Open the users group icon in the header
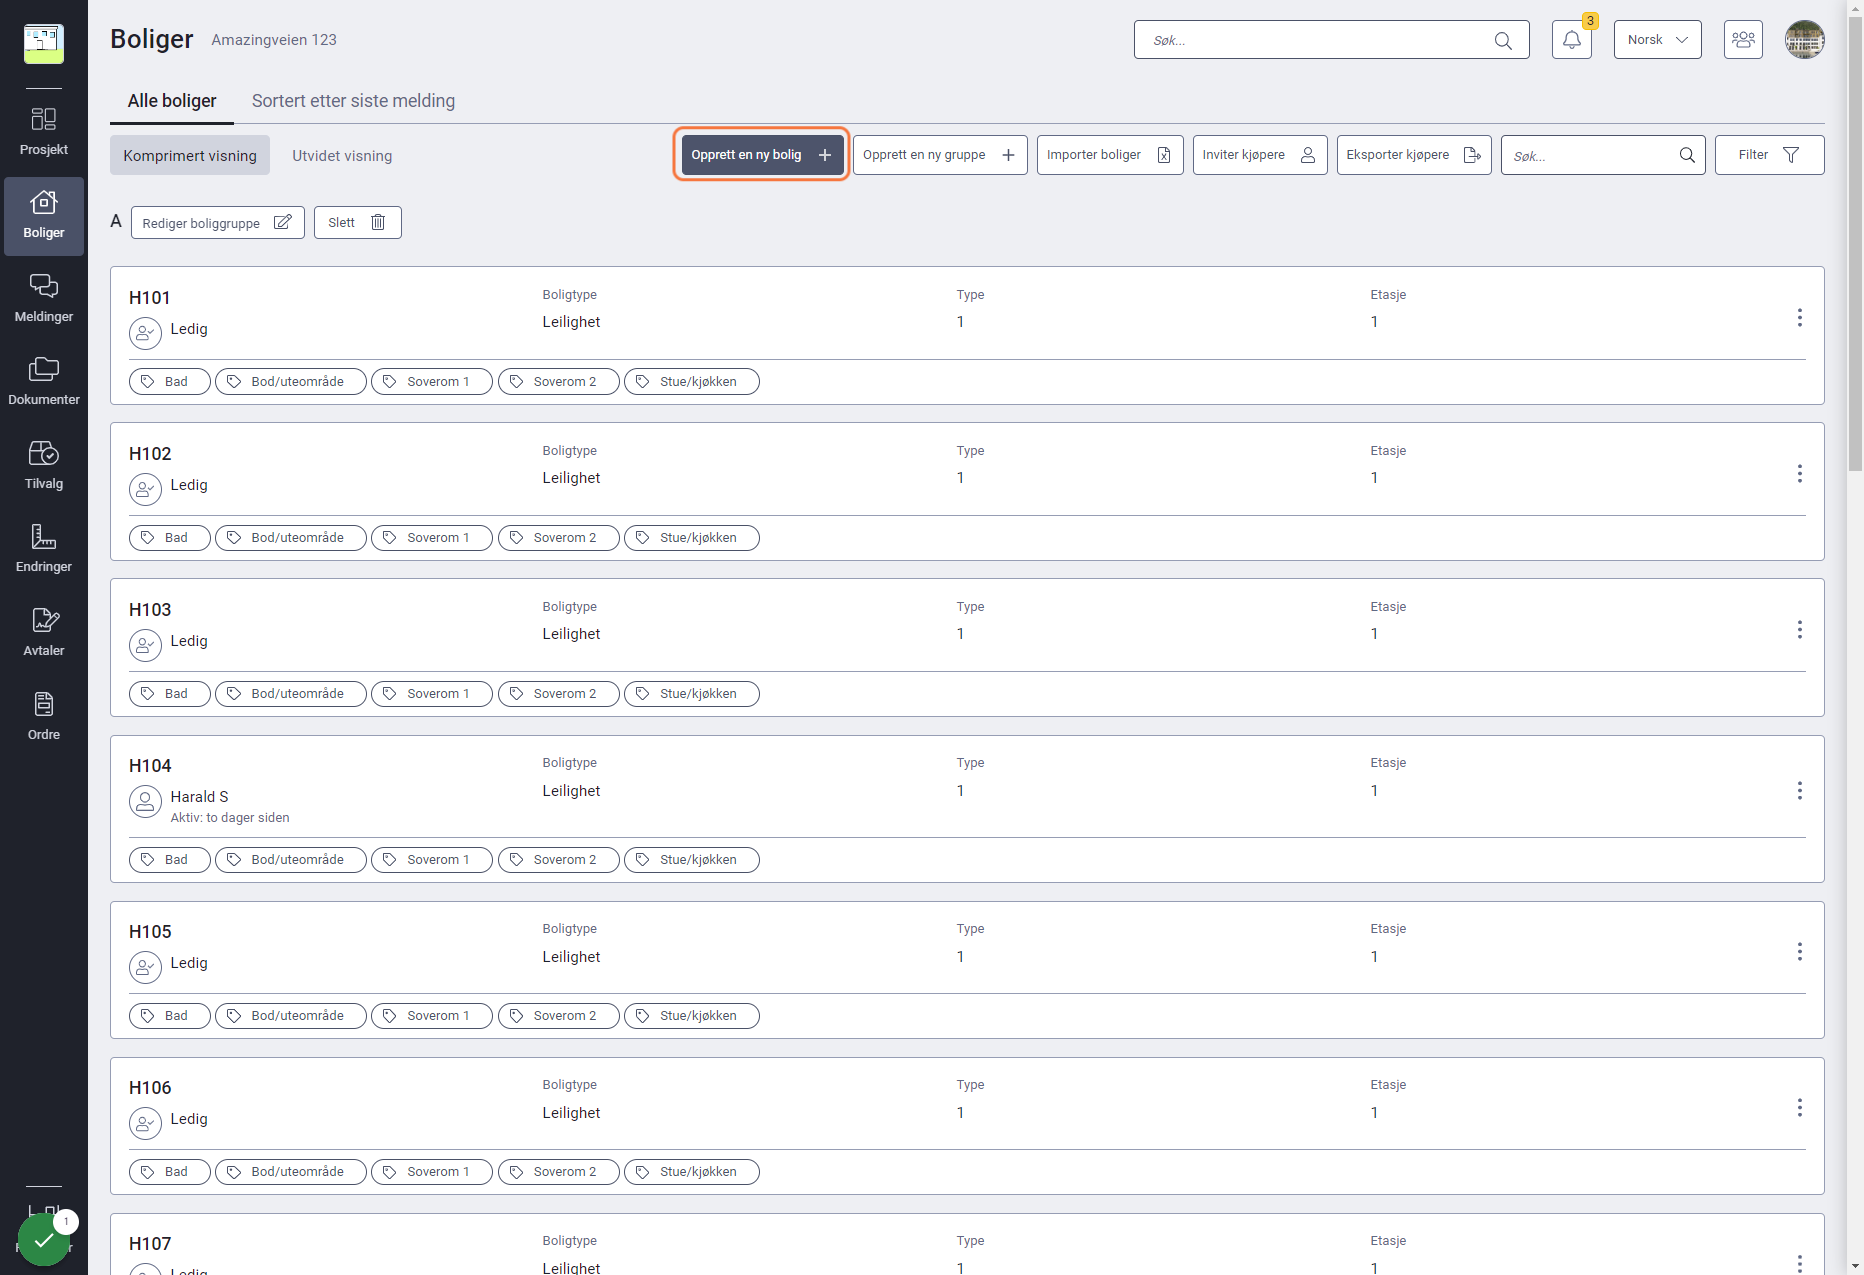Viewport: 1864px width, 1275px height. (1743, 40)
